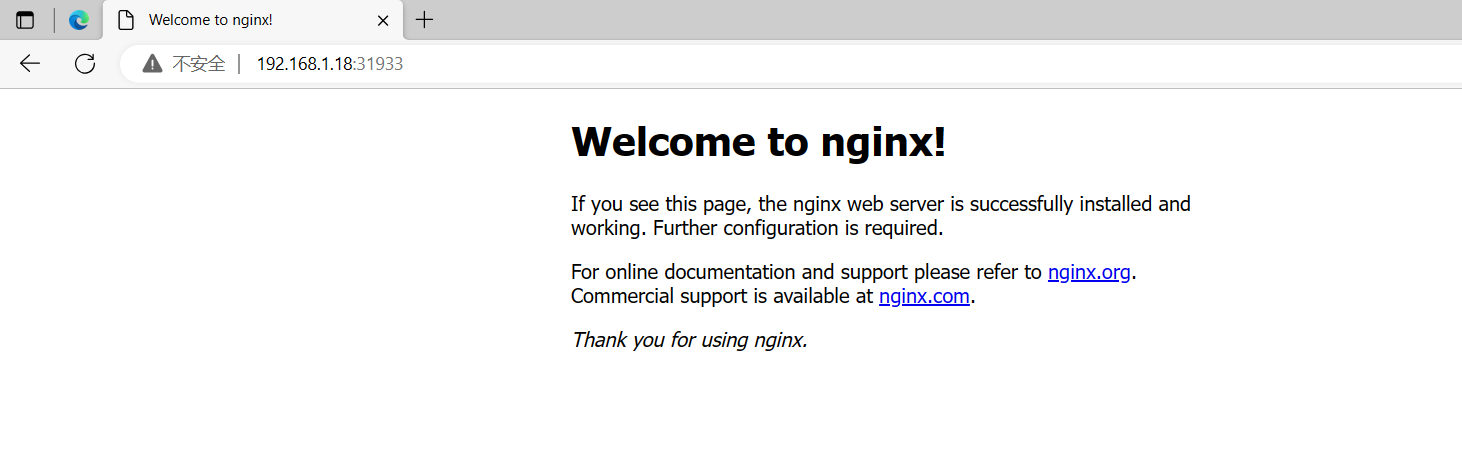Click the 不安全 security label
This screenshot has width=1462, height=451.
point(199,64)
